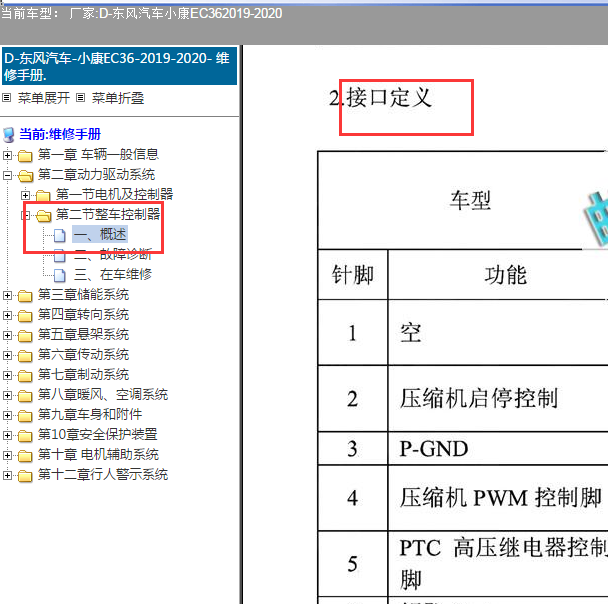Expand 第一章 车辆一般信息 node
The image size is (608, 604).
(7, 155)
